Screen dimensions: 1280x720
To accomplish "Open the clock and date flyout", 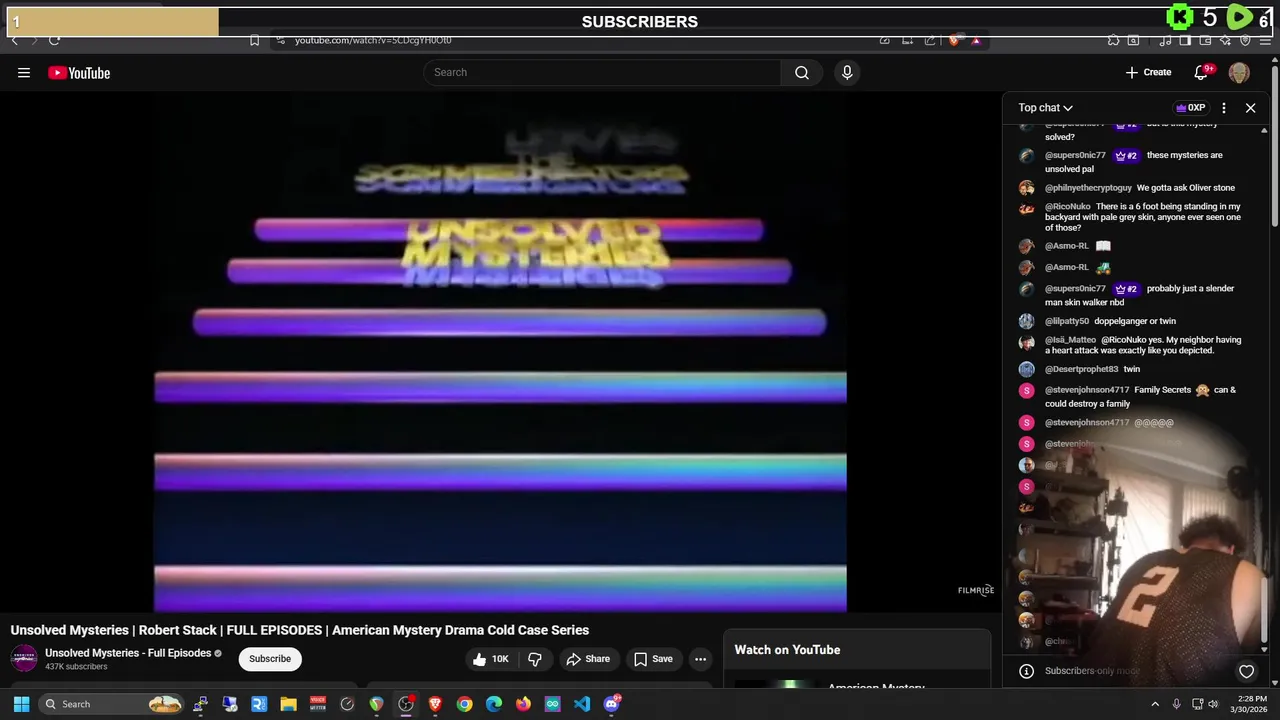I will [1249, 704].
